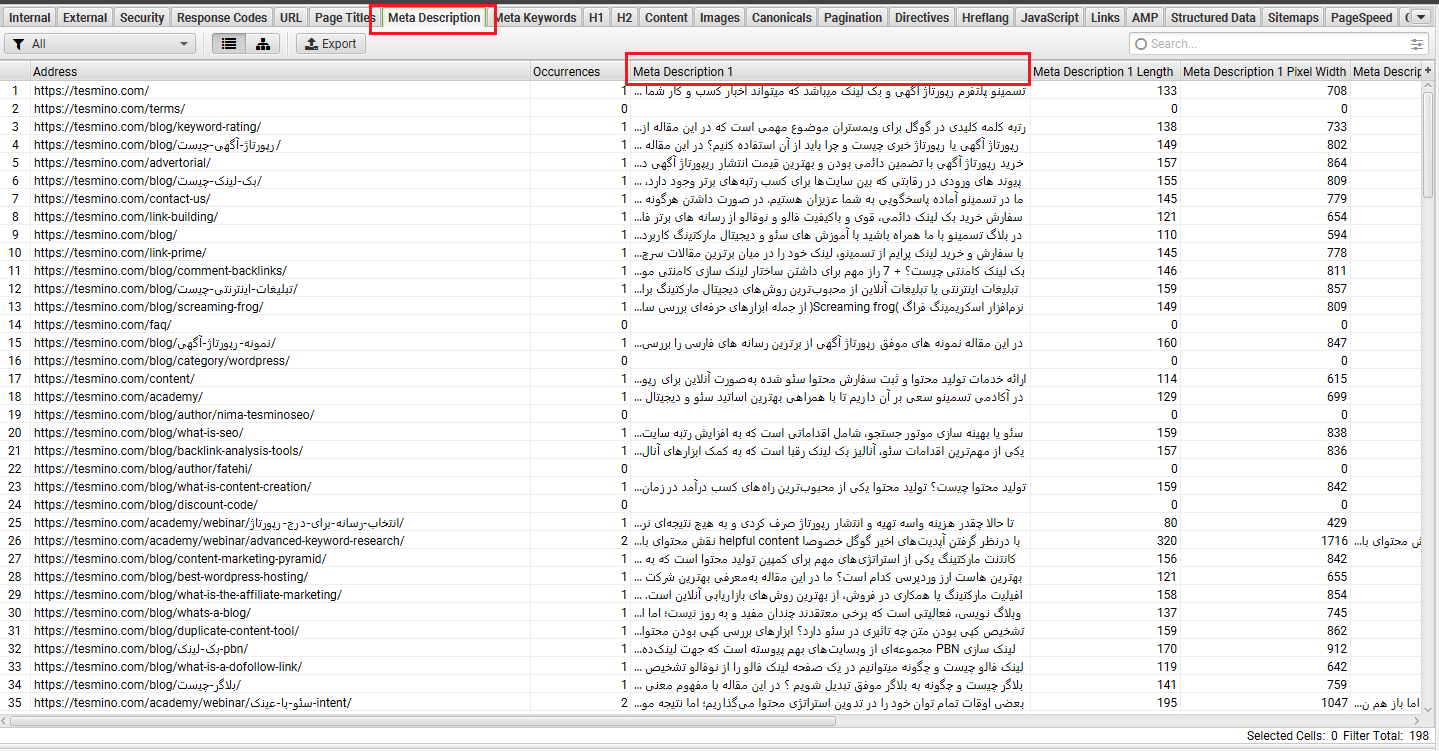The image size is (1439, 751).
Task: Click the Filter Total: 198 status text
Action: pyautogui.click(x=1385, y=736)
